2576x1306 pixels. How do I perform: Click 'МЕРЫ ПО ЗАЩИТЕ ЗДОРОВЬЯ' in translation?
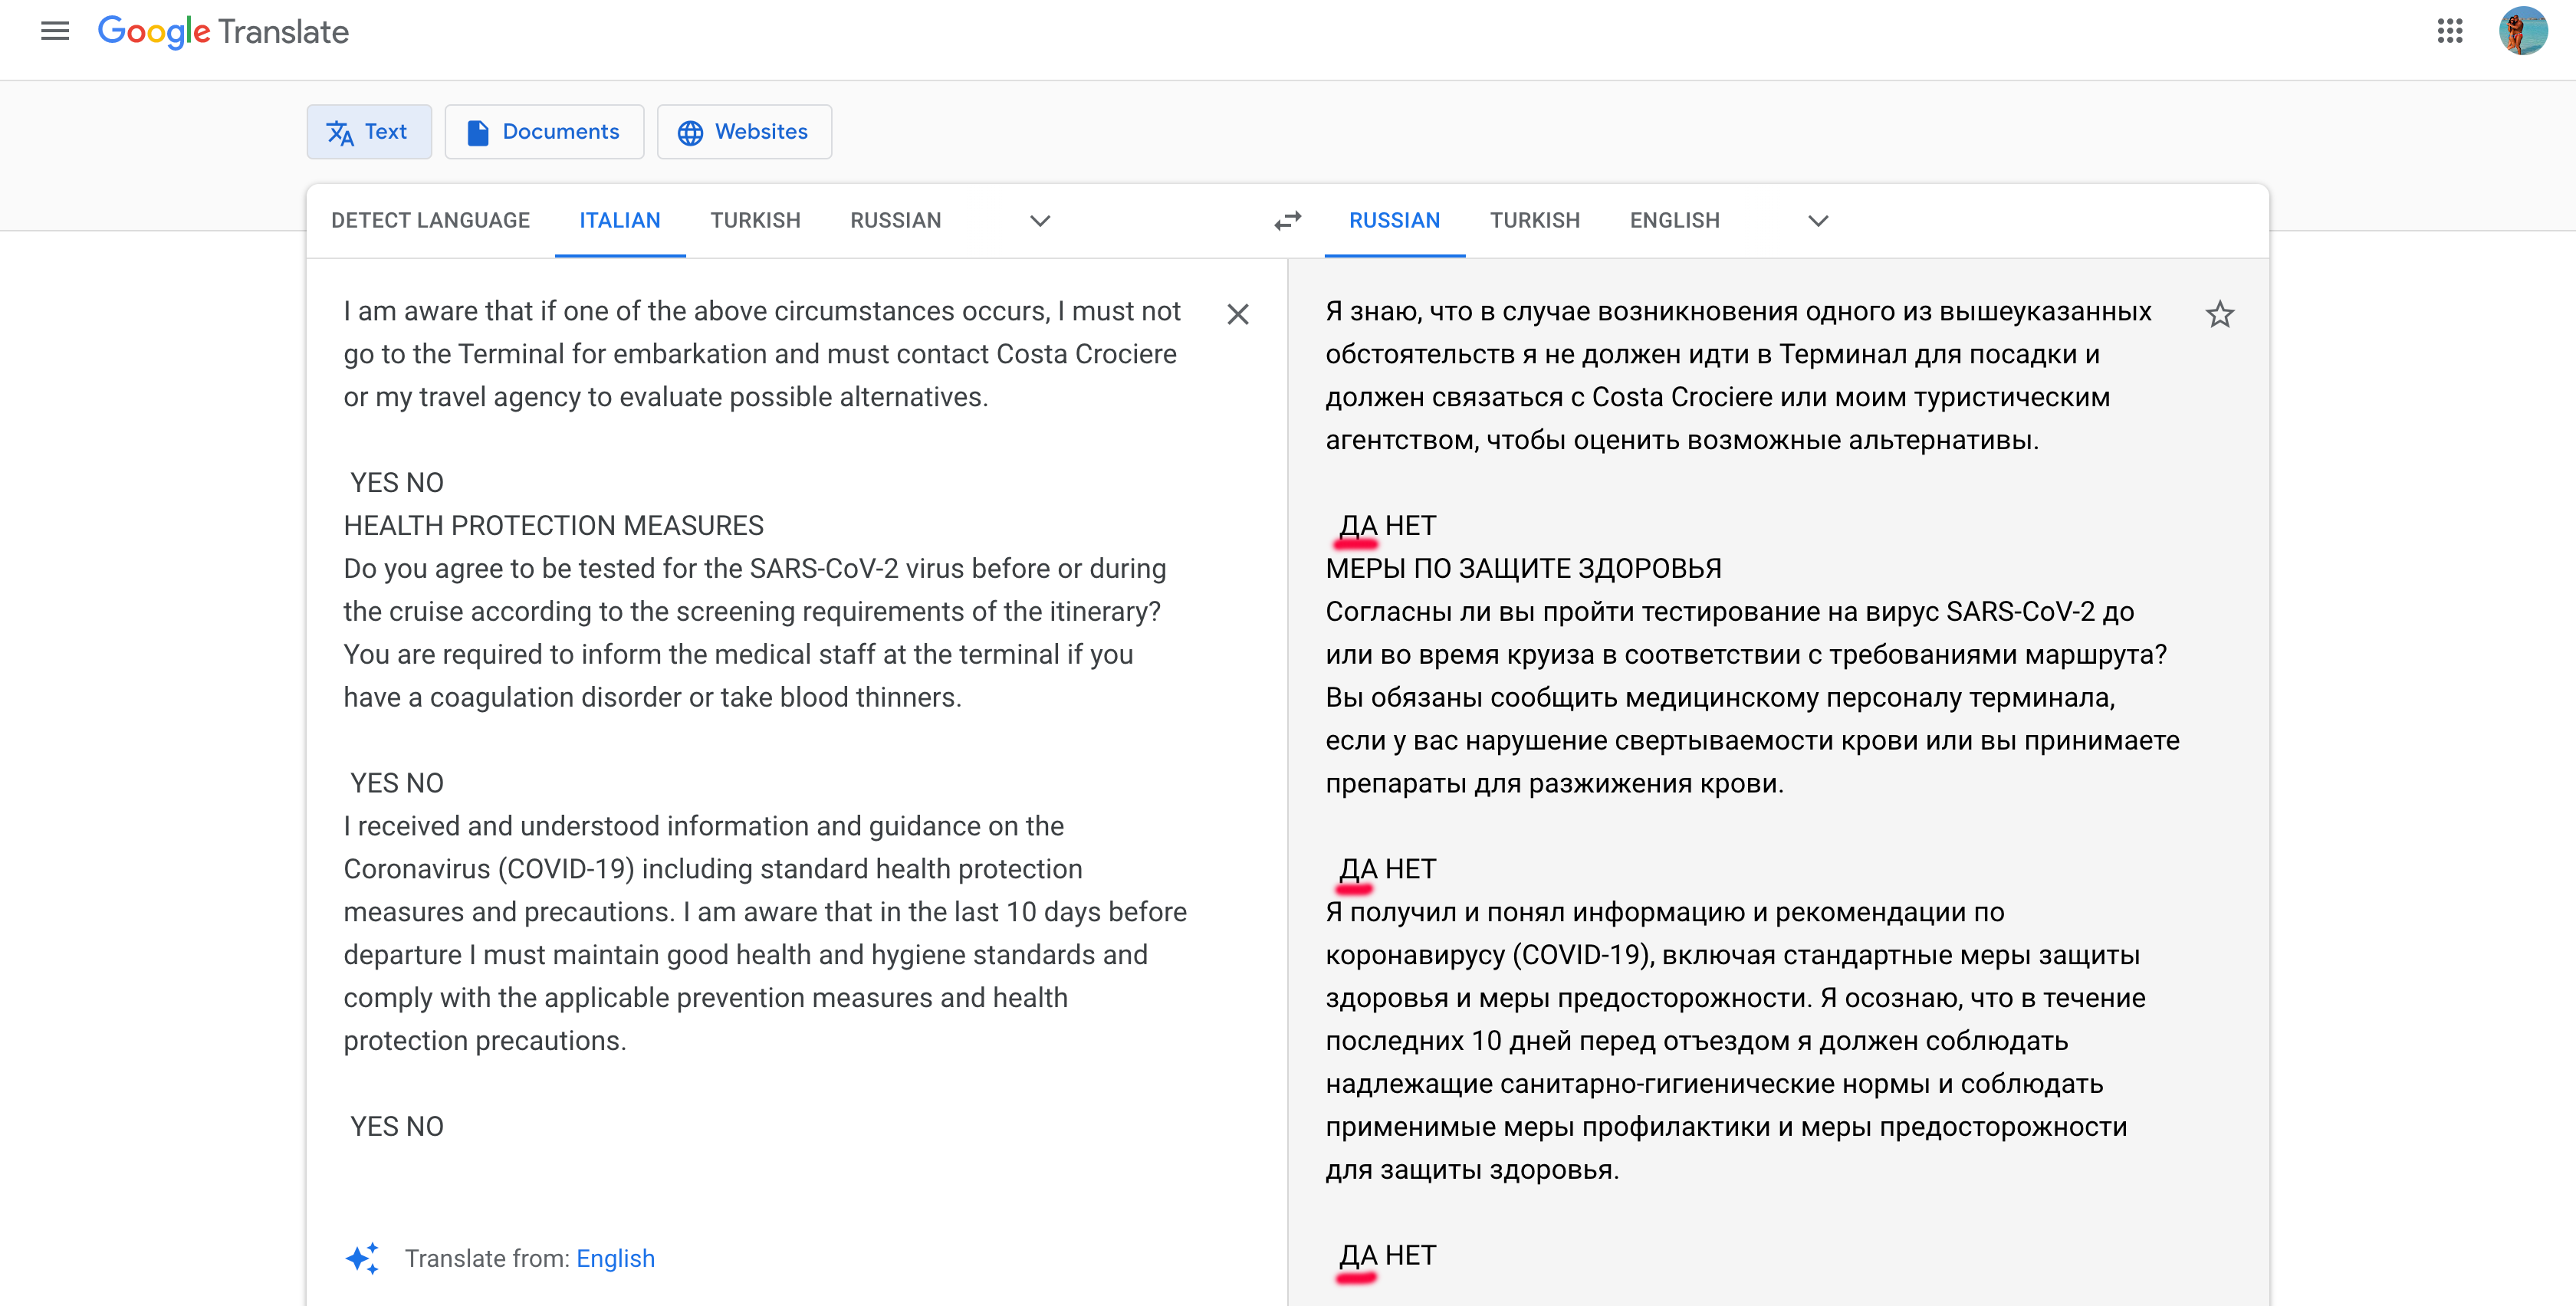pyautogui.click(x=1524, y=568)
